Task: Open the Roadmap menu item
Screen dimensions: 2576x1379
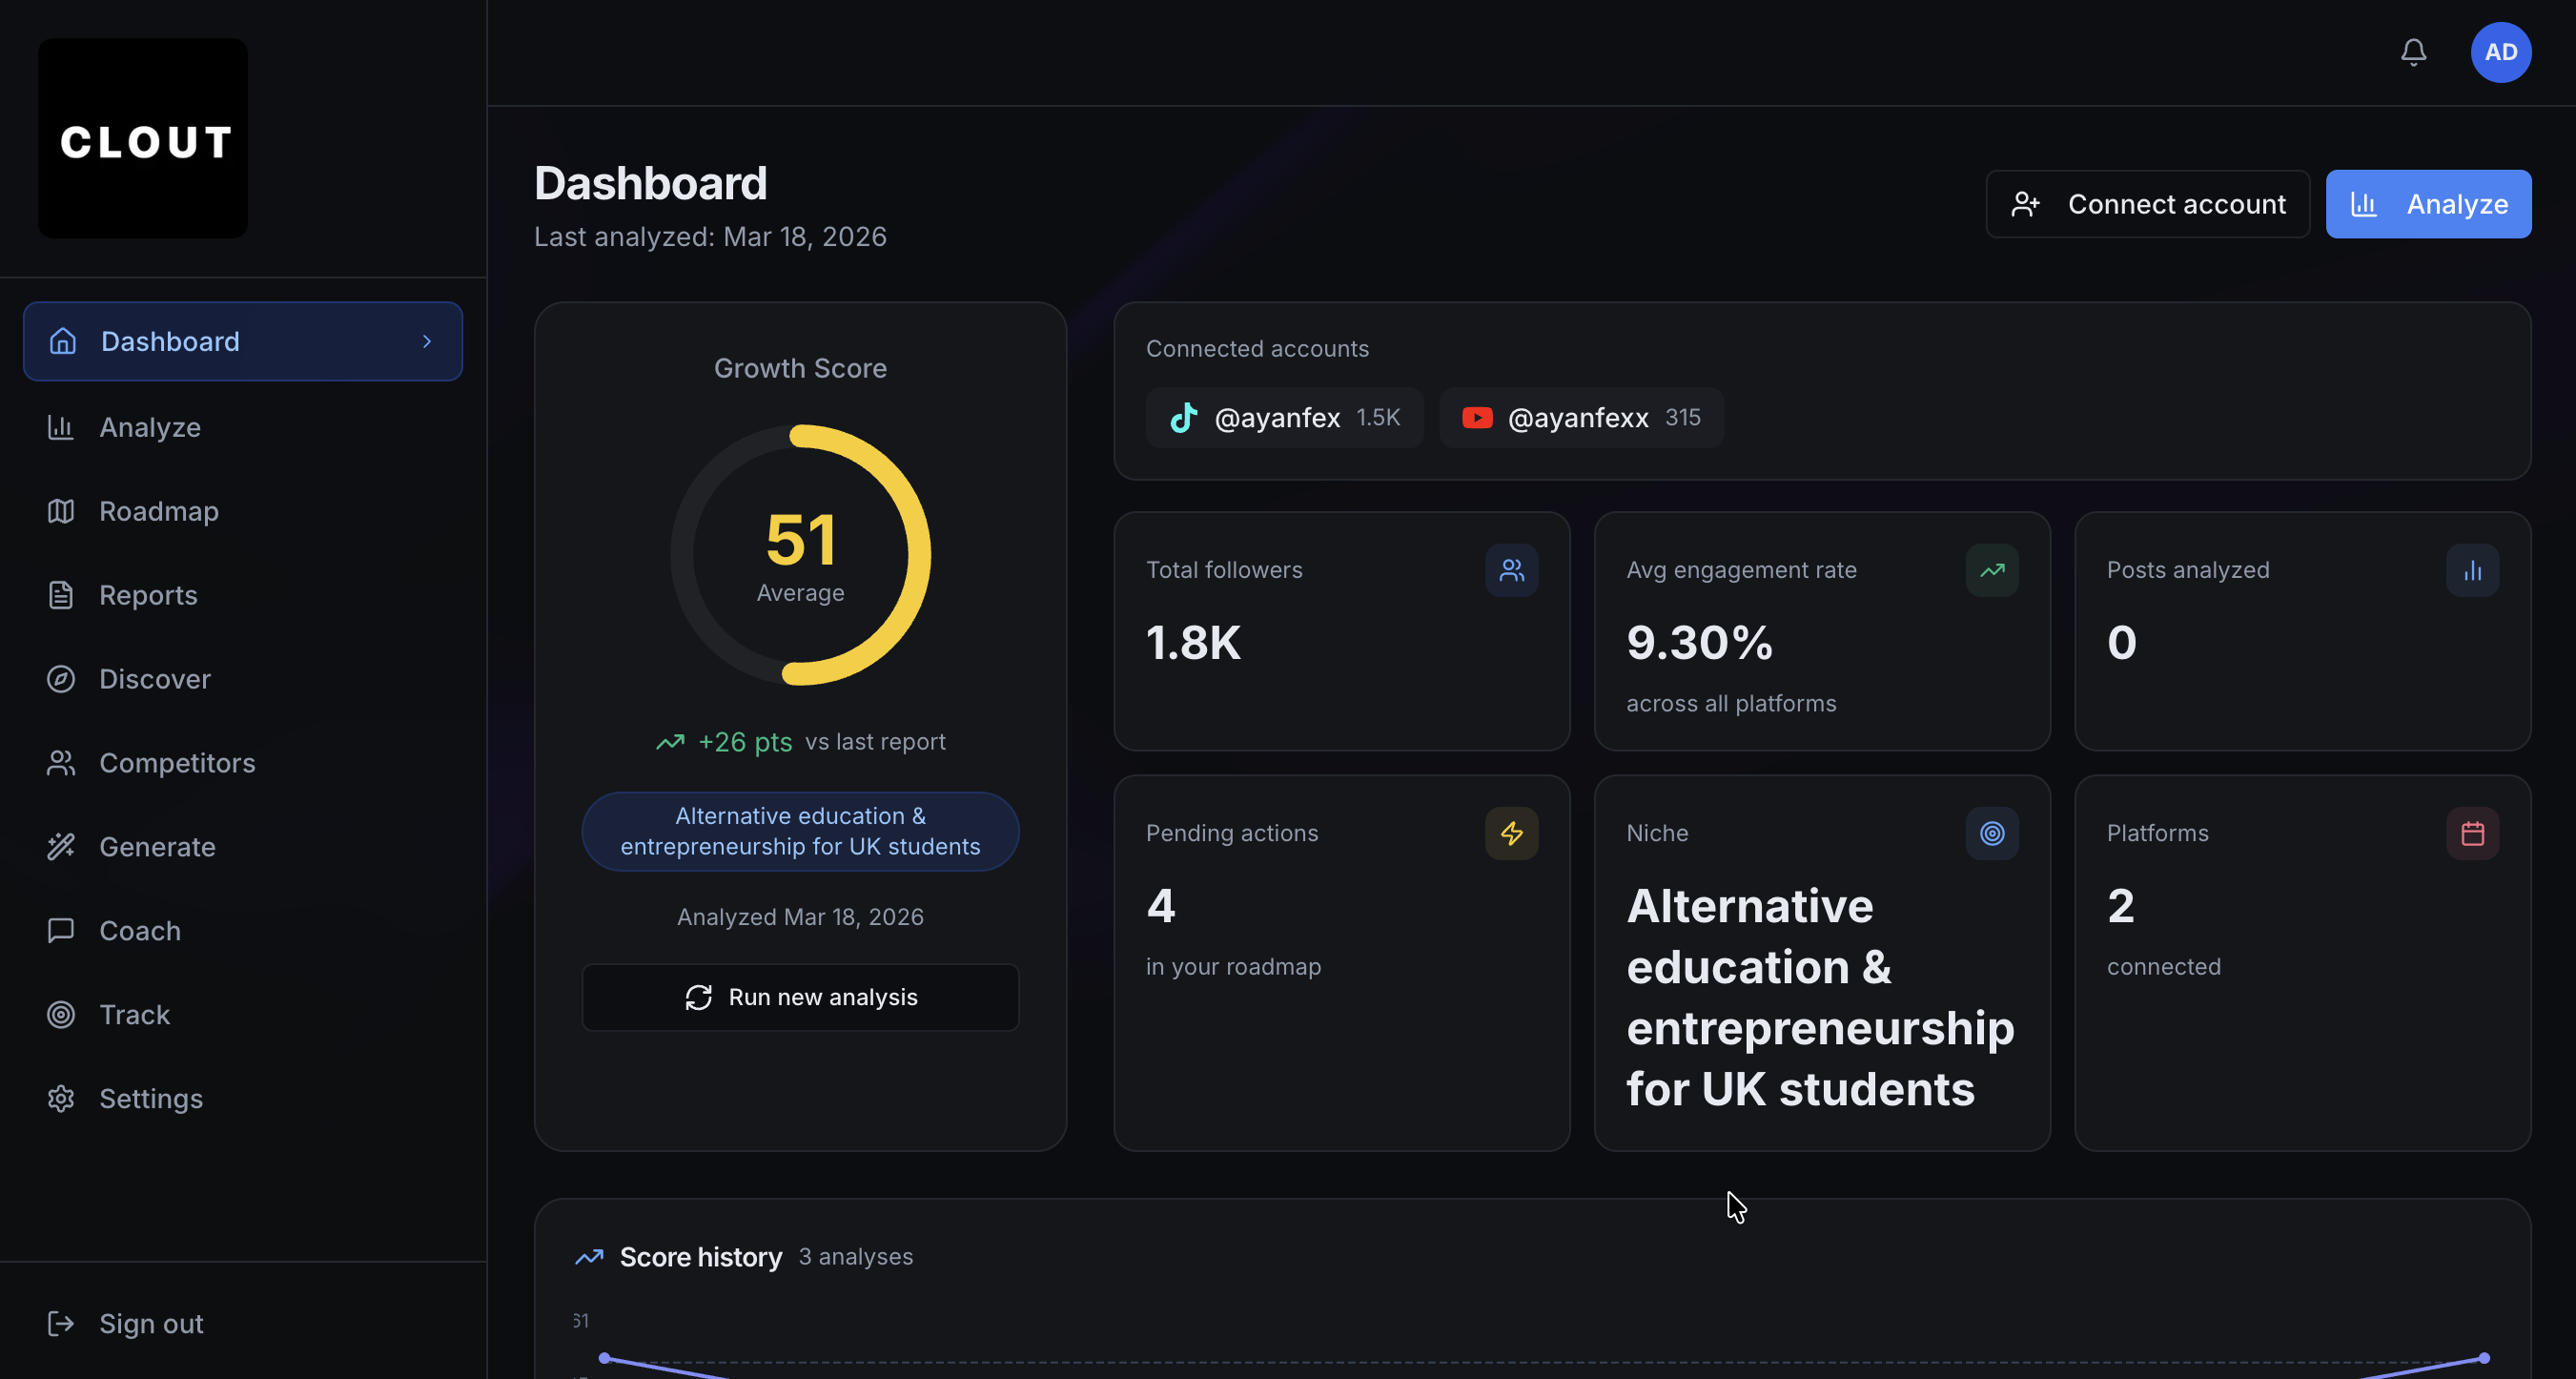Action: pyautogui.click(x=158, y=511)
